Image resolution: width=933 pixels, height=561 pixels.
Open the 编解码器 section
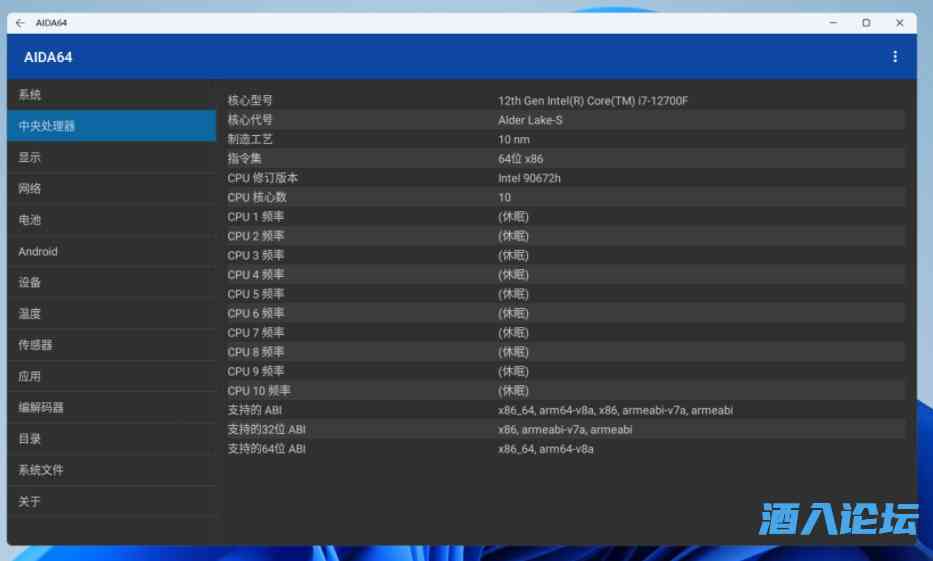coord(111,407)
